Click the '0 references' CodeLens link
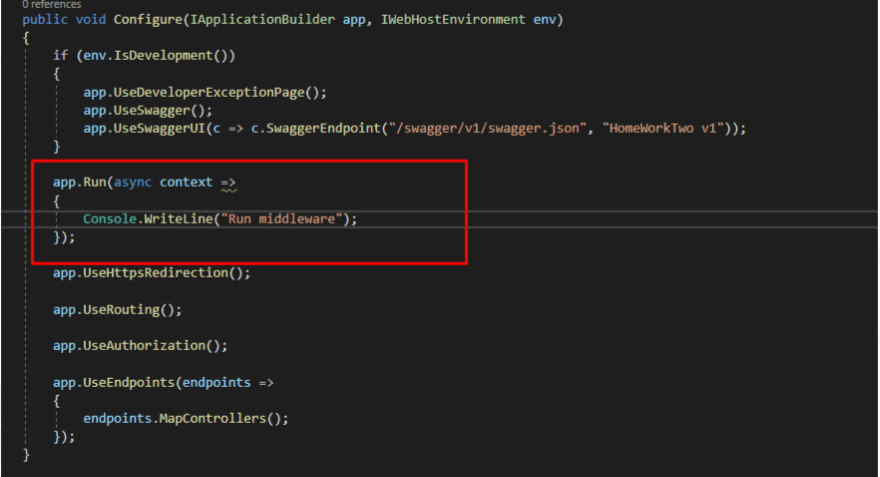Image resolution: width=880 pixels, height=477 pixels. click(x=51, y=4)
